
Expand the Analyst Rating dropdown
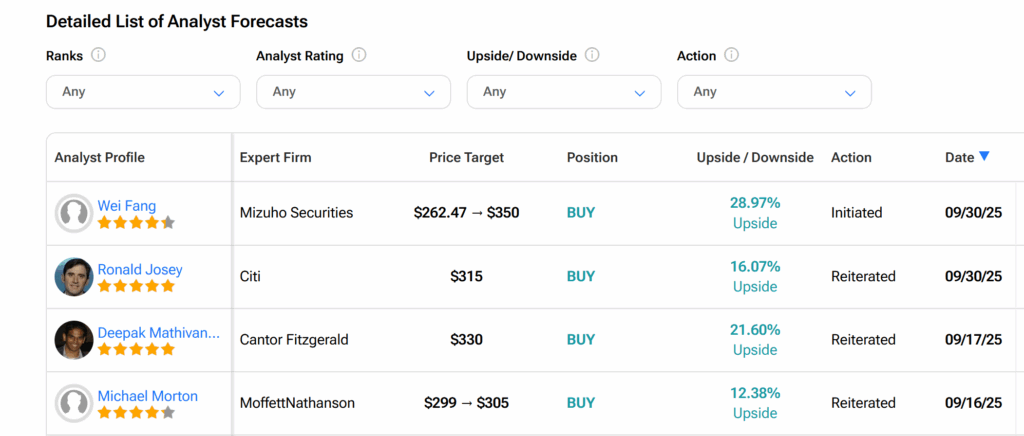click(353, 92)
